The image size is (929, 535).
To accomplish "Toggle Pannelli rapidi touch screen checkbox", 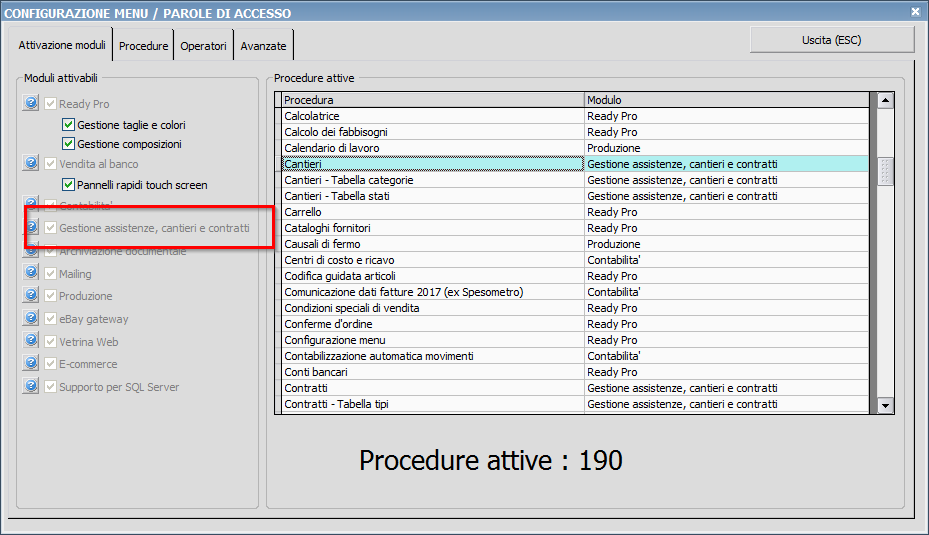I will 68,185.
